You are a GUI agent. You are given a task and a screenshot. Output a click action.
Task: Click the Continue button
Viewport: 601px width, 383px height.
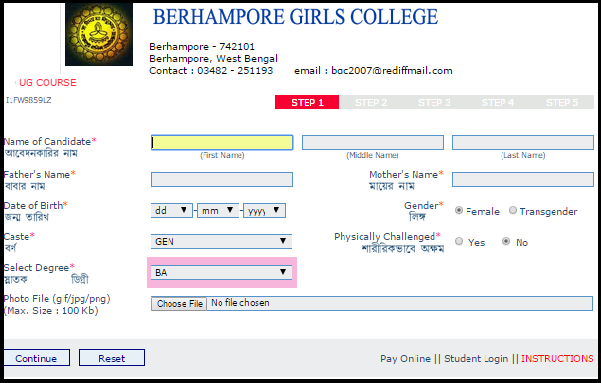pos(36,358)
